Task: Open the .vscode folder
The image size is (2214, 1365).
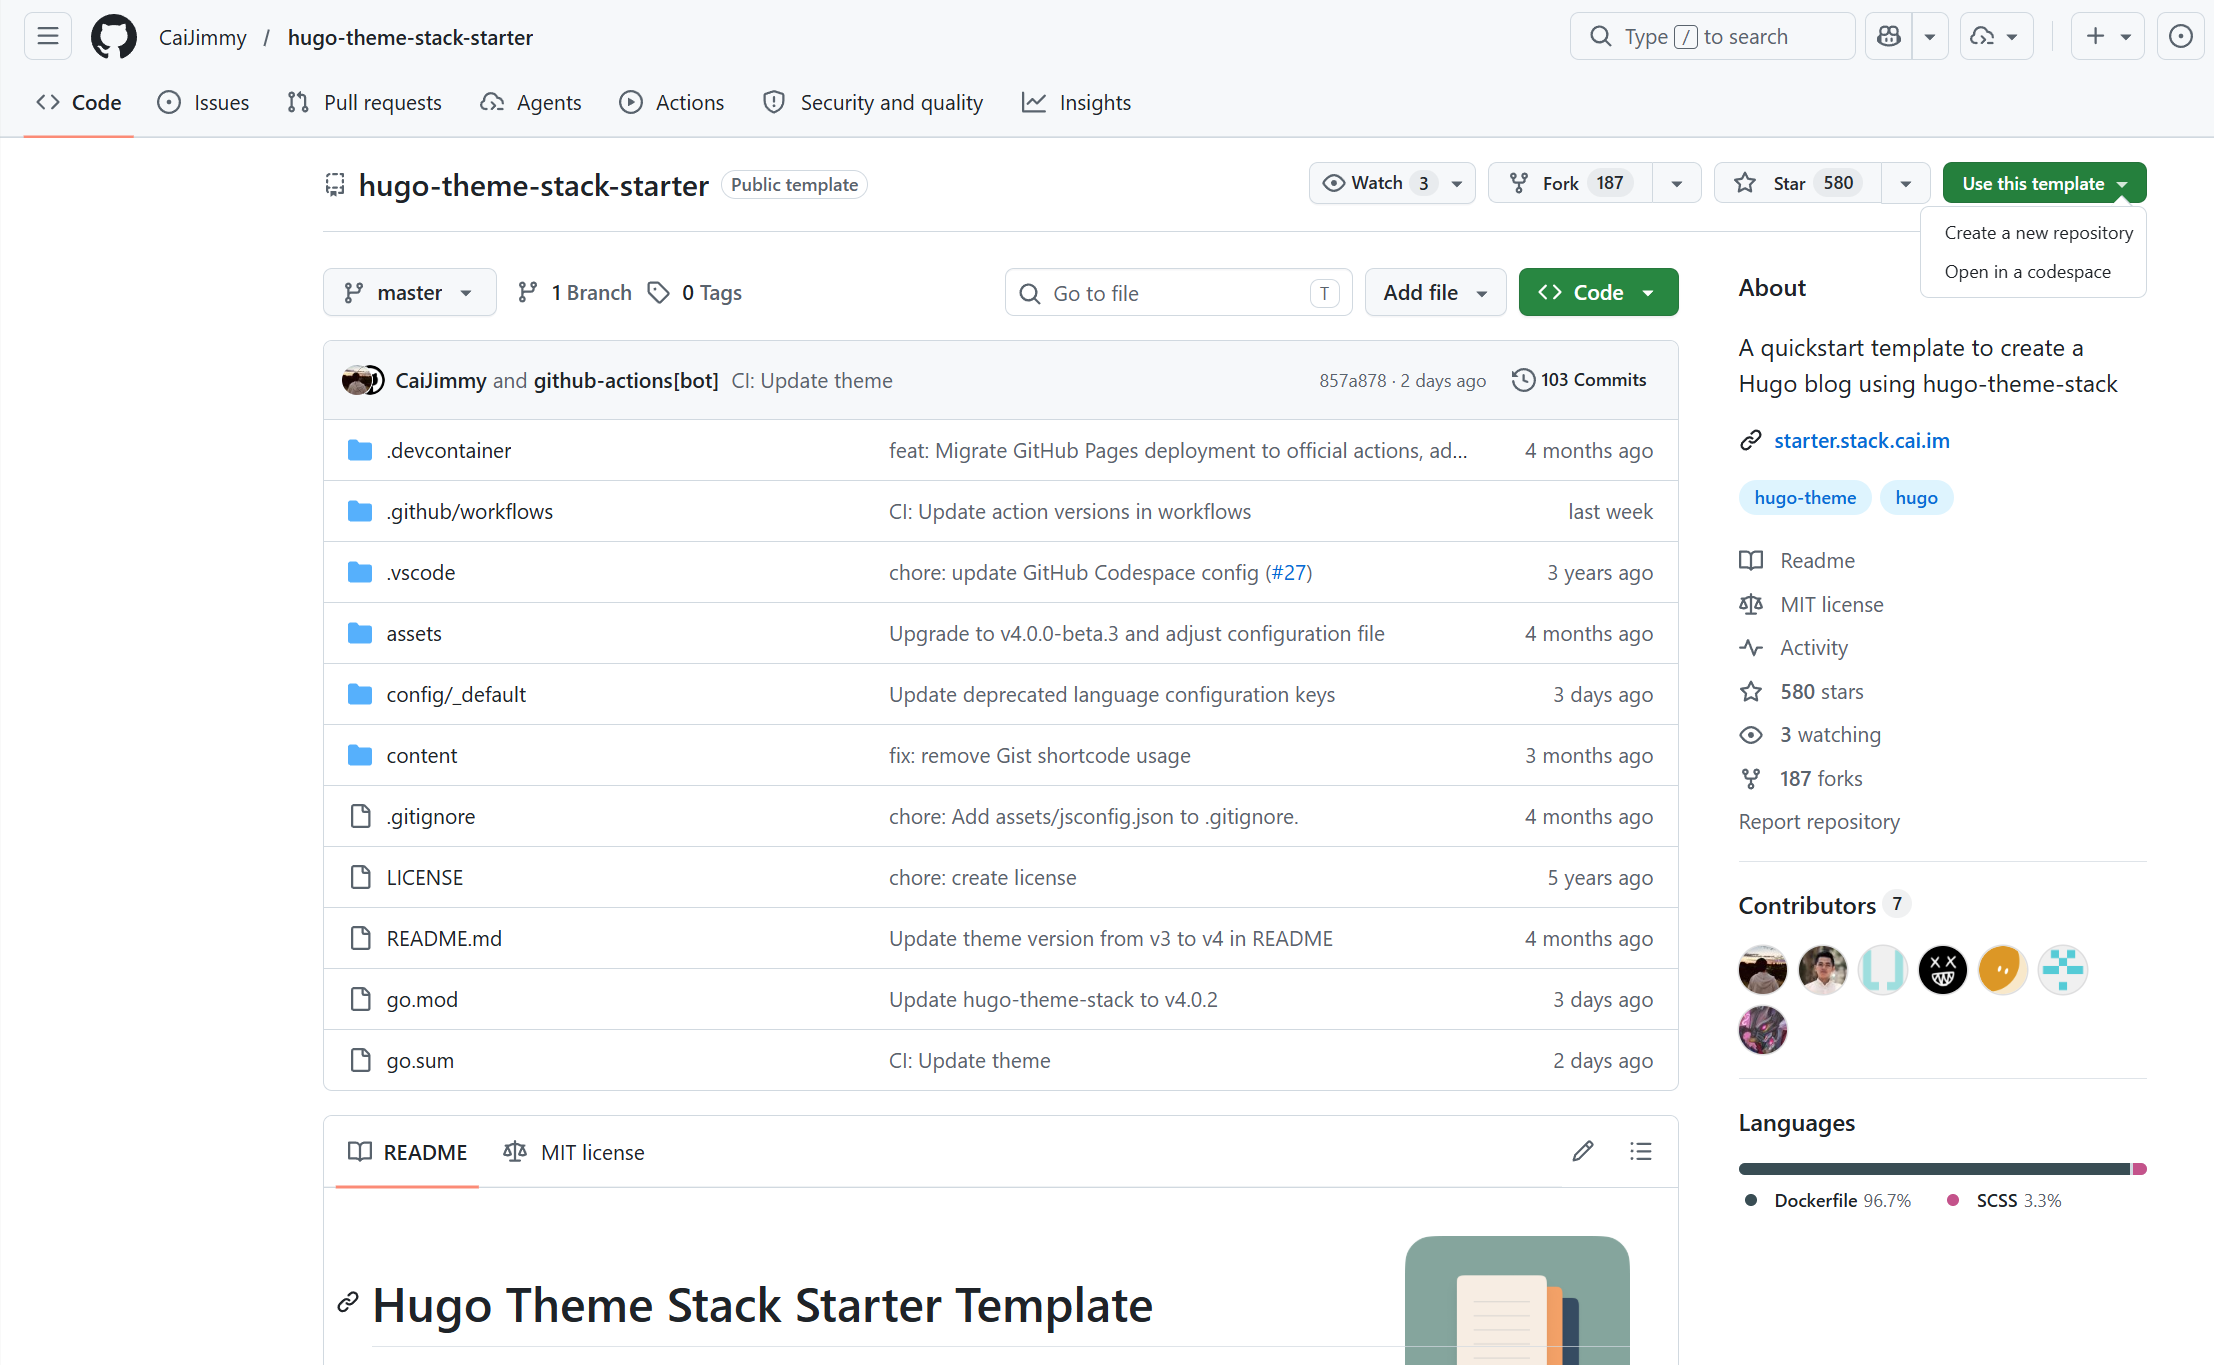Action: [421, 573]
